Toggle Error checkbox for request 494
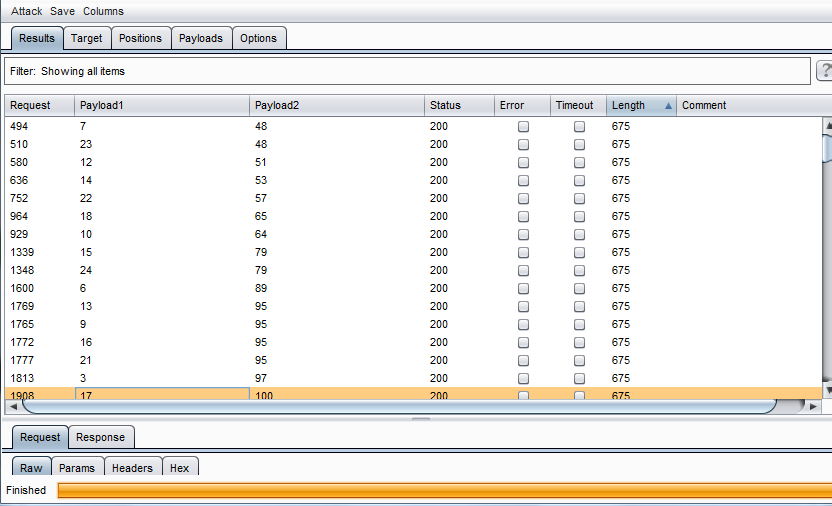 click(x=523, y=126)
